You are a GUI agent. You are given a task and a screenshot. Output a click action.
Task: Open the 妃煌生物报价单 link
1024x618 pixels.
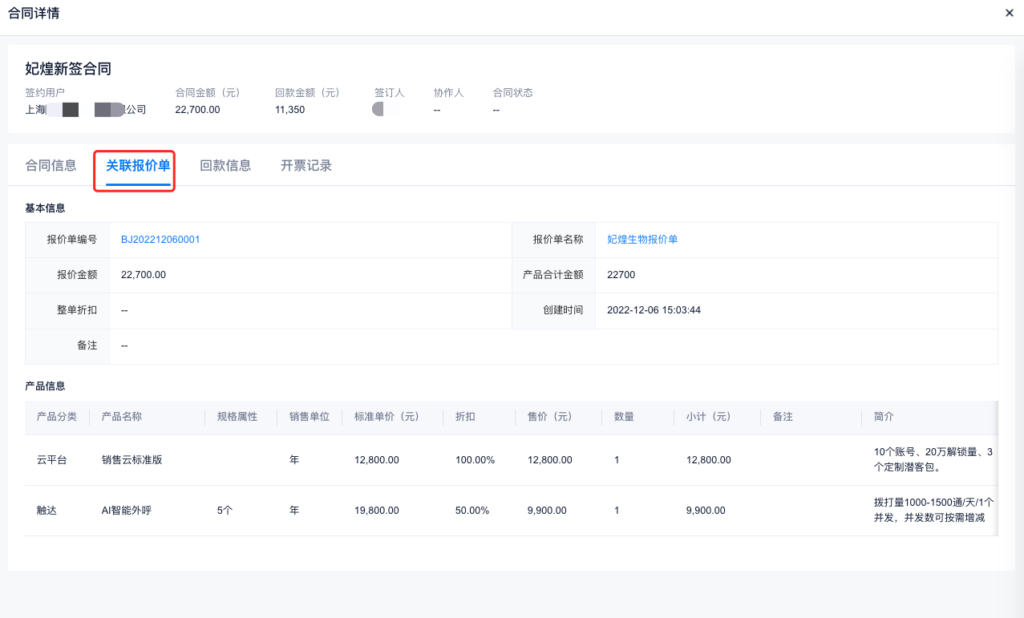point(642,239)
